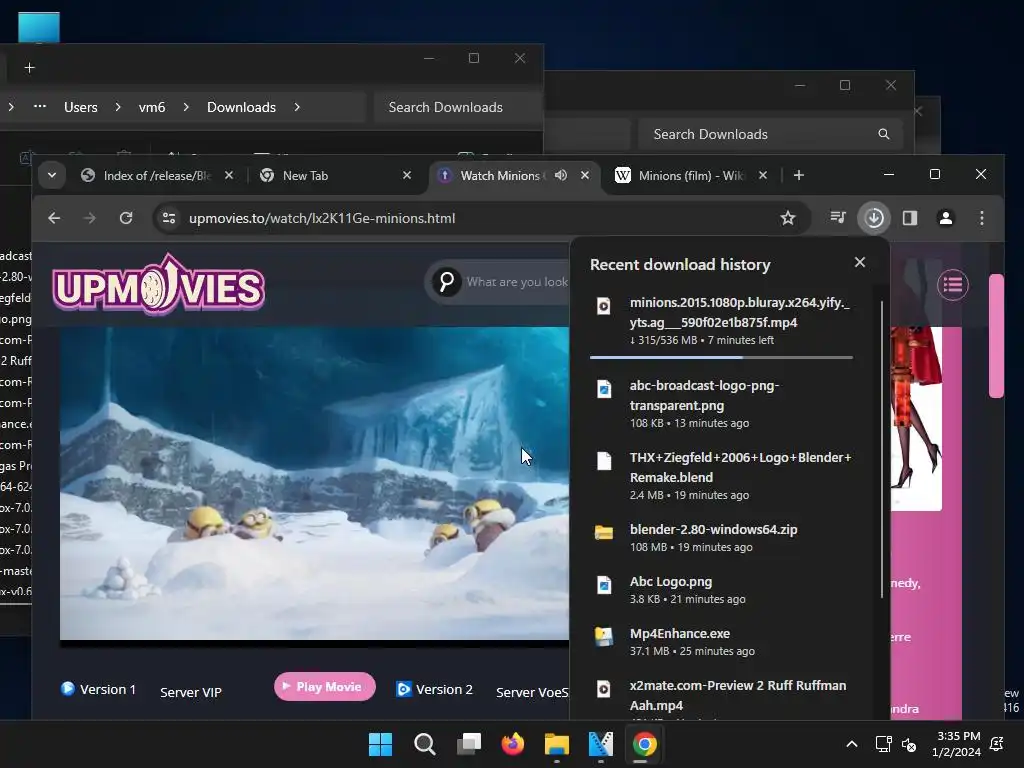Close the Minions (film) Wikipedia tab

tap(763, 175)
